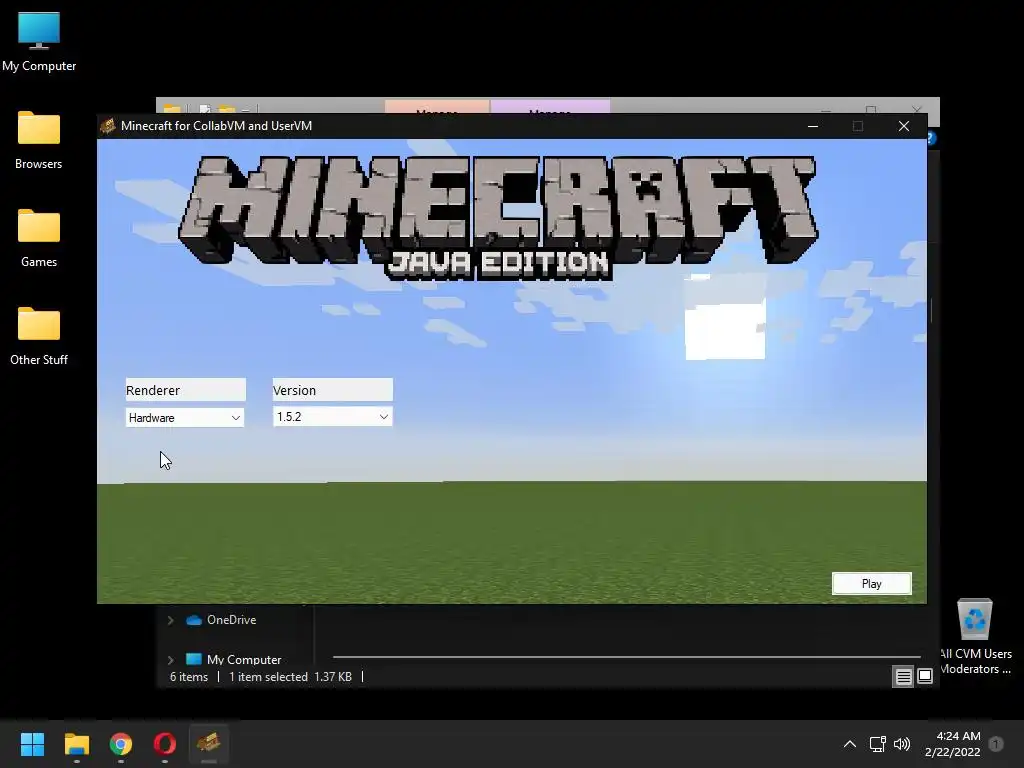1024x768 pixels.
Task: Select the Recycle Bin on desktop
Action: [975, 637]
